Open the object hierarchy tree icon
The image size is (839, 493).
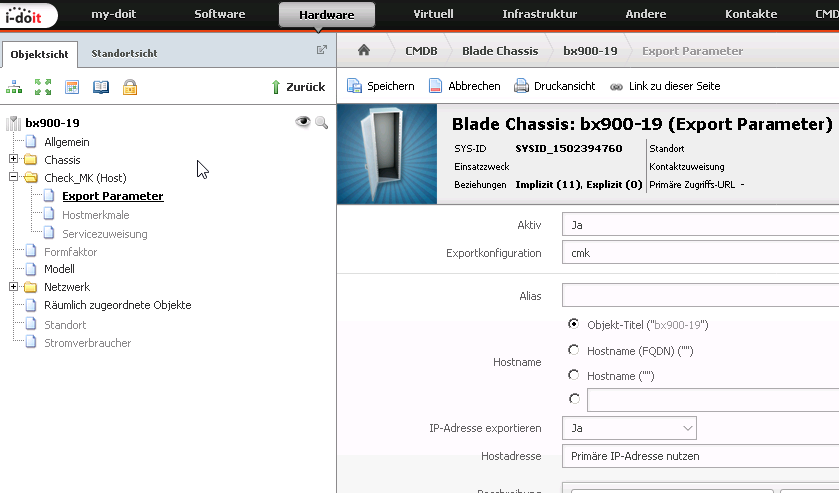pos(14,87)
